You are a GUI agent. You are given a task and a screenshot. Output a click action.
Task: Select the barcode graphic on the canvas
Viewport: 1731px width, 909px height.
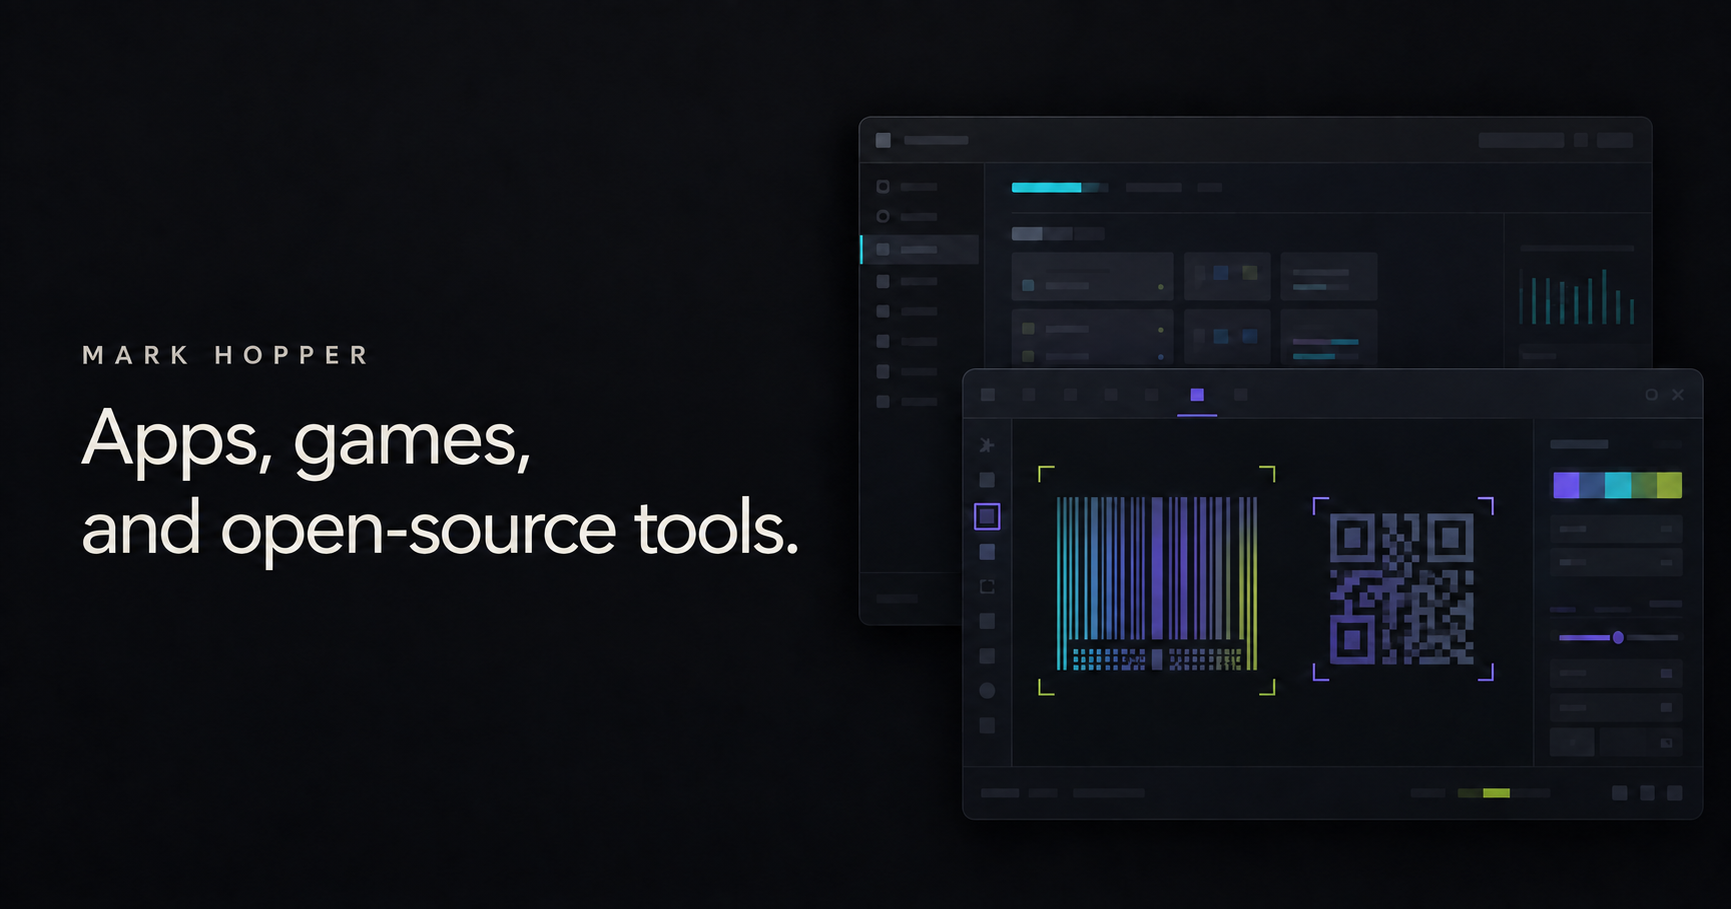[1157, 583]
